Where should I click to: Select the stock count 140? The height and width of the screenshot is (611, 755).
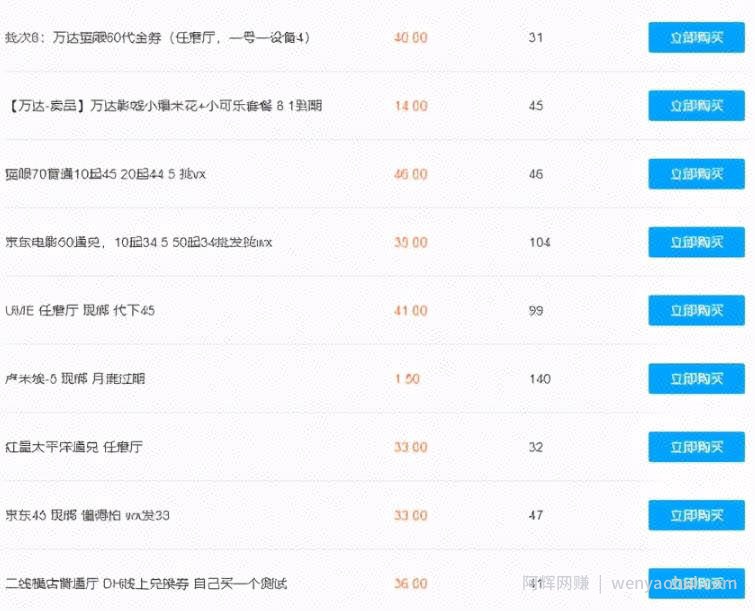click(540, 379)
